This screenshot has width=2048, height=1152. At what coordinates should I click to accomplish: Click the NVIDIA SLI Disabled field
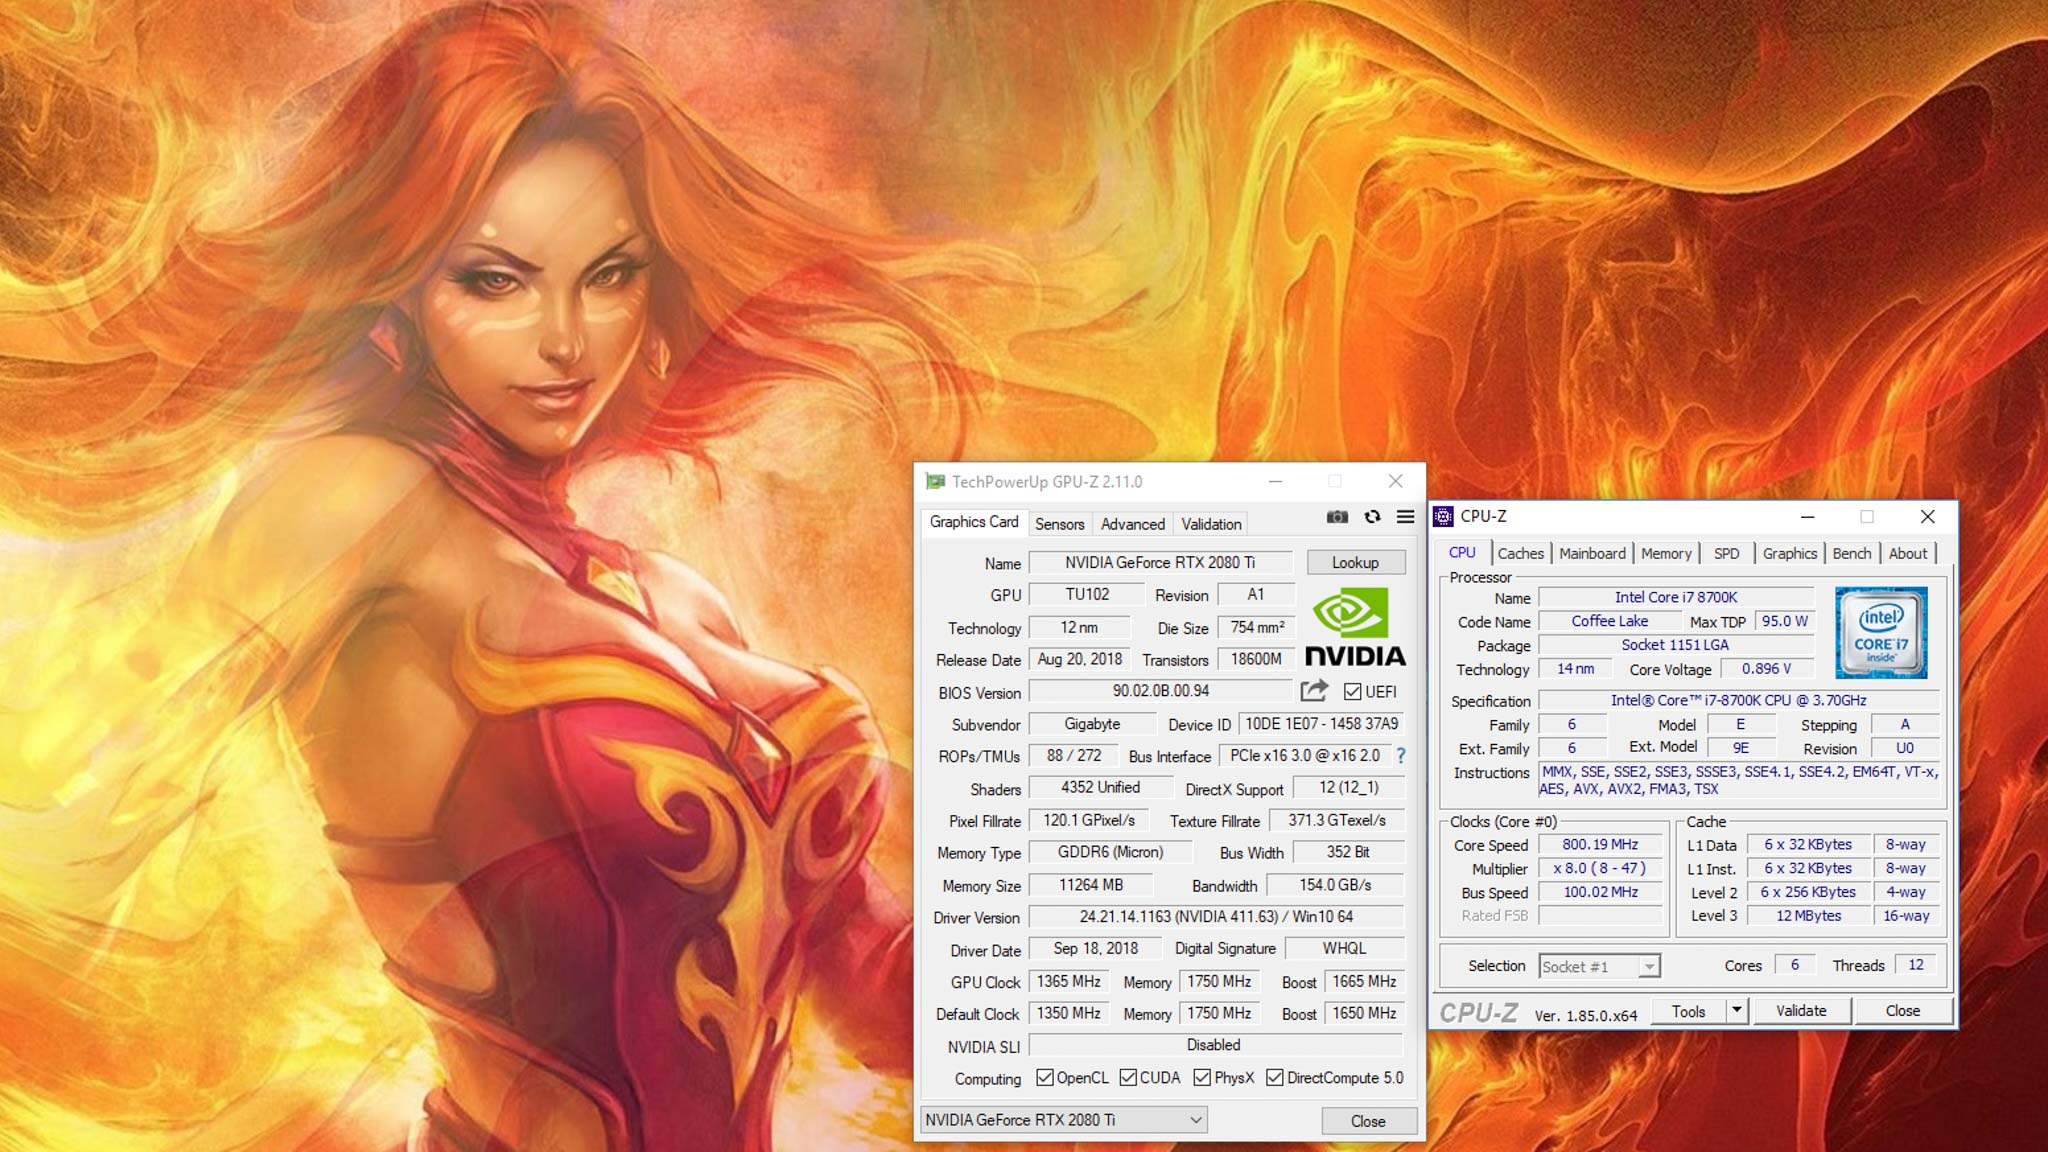1216,1045
